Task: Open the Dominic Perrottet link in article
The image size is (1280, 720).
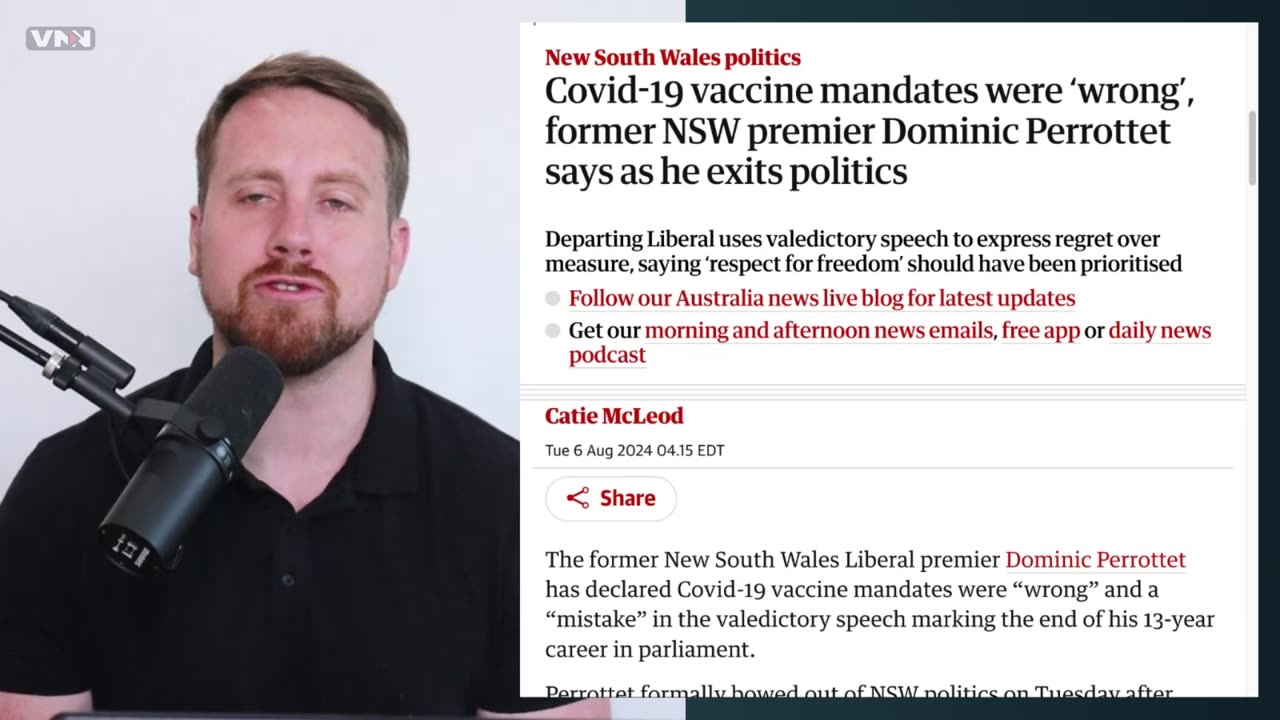Action: [1095, 560]
